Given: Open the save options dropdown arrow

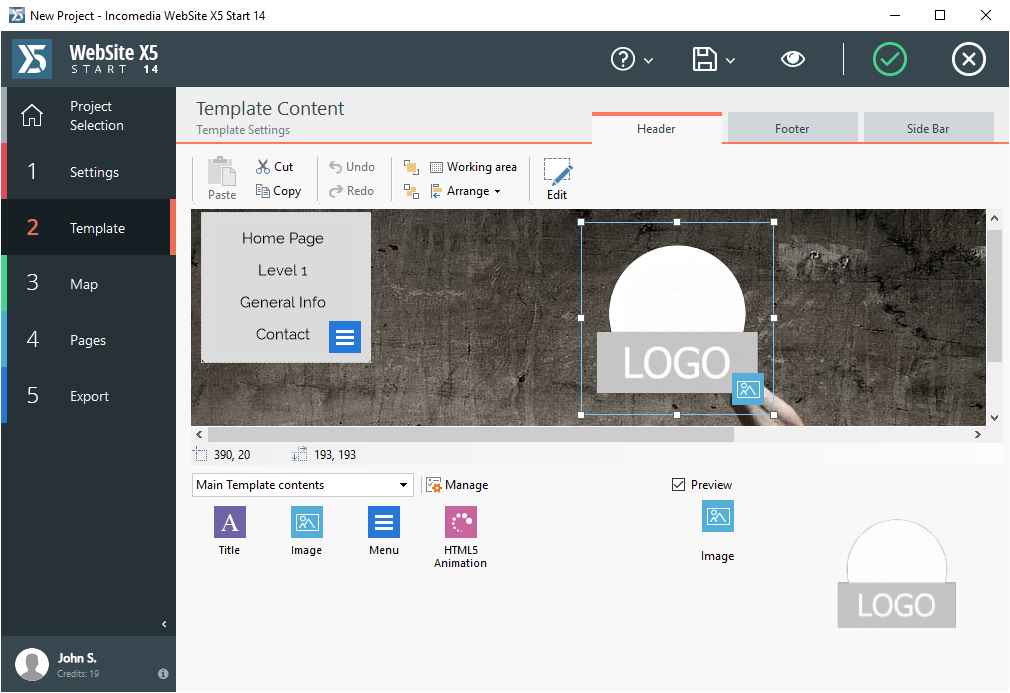Looking at the screenshot, I should [x=731, y=61].
